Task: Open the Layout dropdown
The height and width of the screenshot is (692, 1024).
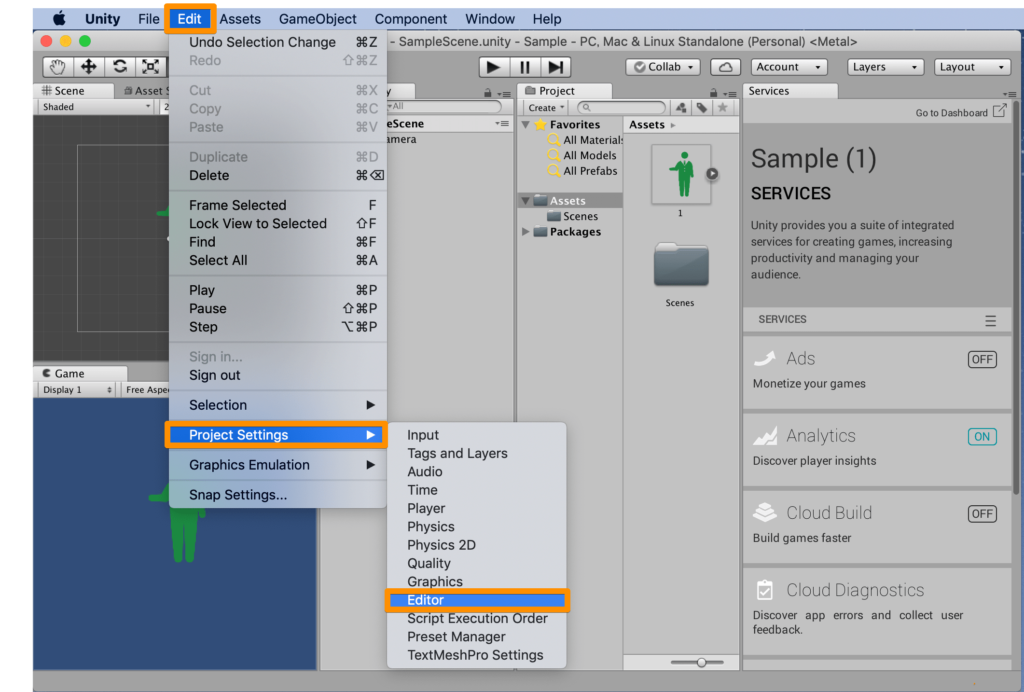Action: (971, 67)
